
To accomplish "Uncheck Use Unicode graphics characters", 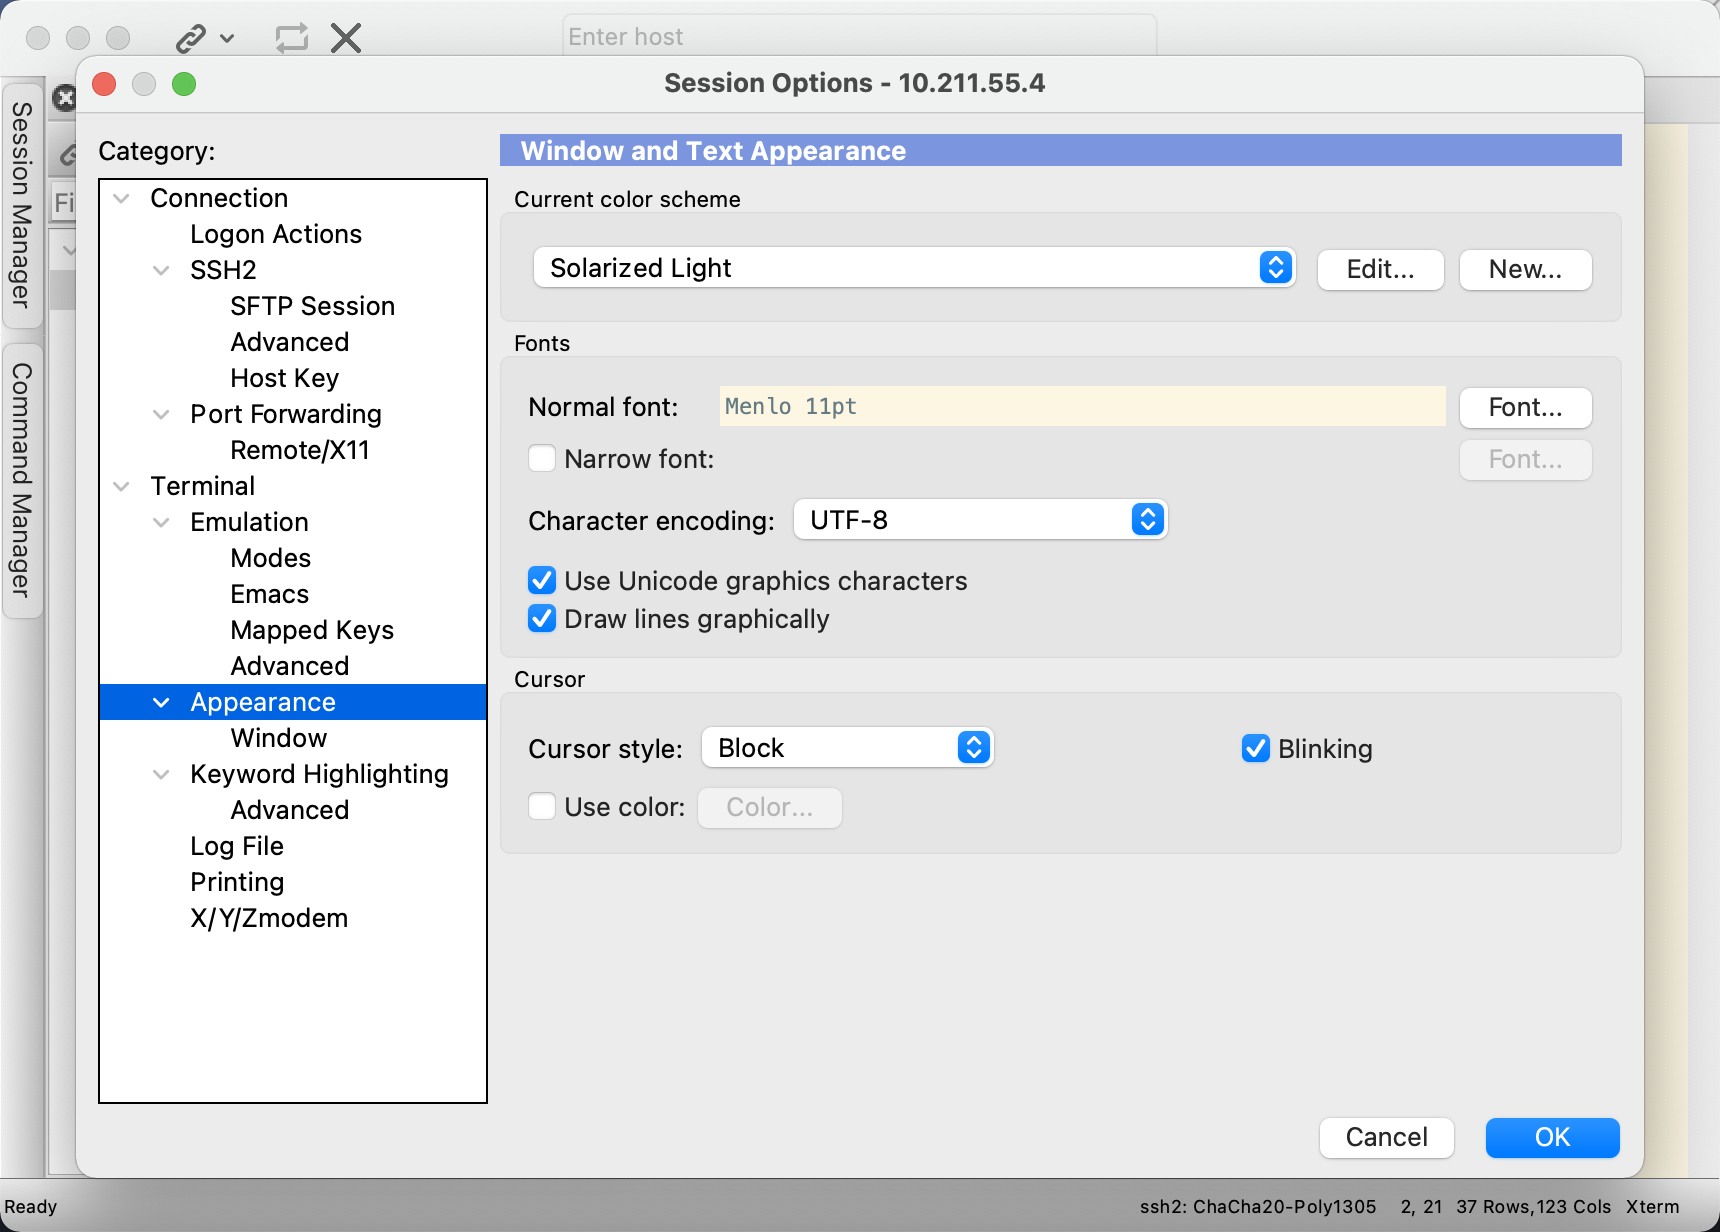I will point(541,580).
